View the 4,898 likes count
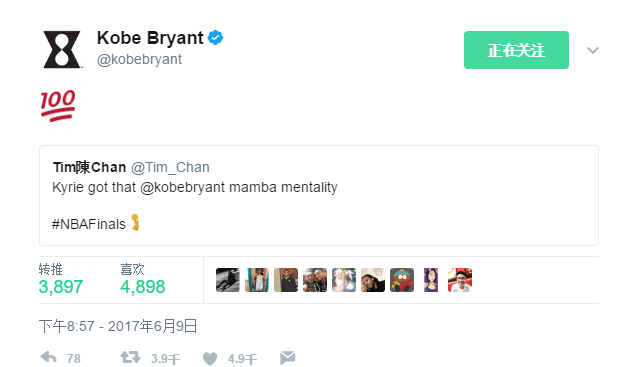 coord(142,287)
